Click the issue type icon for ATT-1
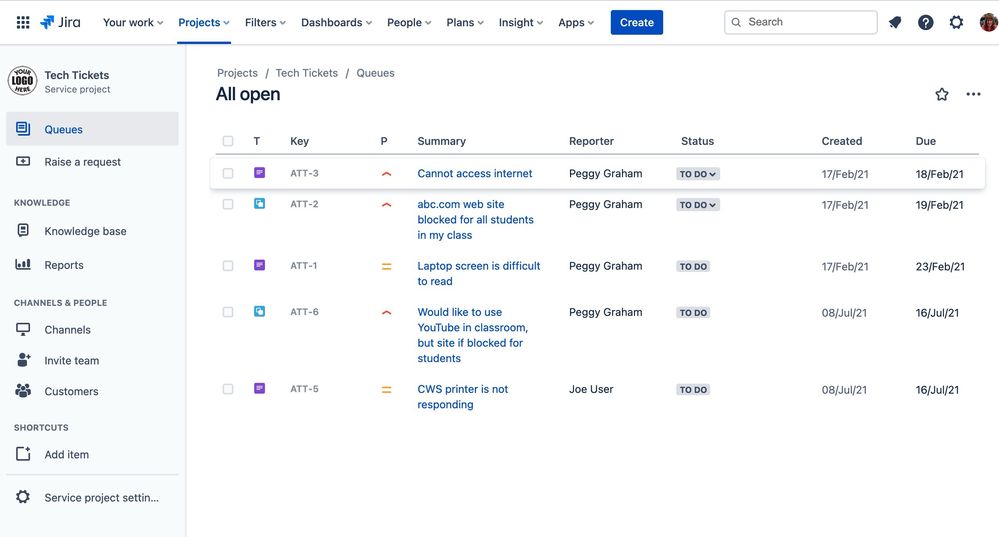Viewport: 999px width, 537px height. click(x=259, y=265)
